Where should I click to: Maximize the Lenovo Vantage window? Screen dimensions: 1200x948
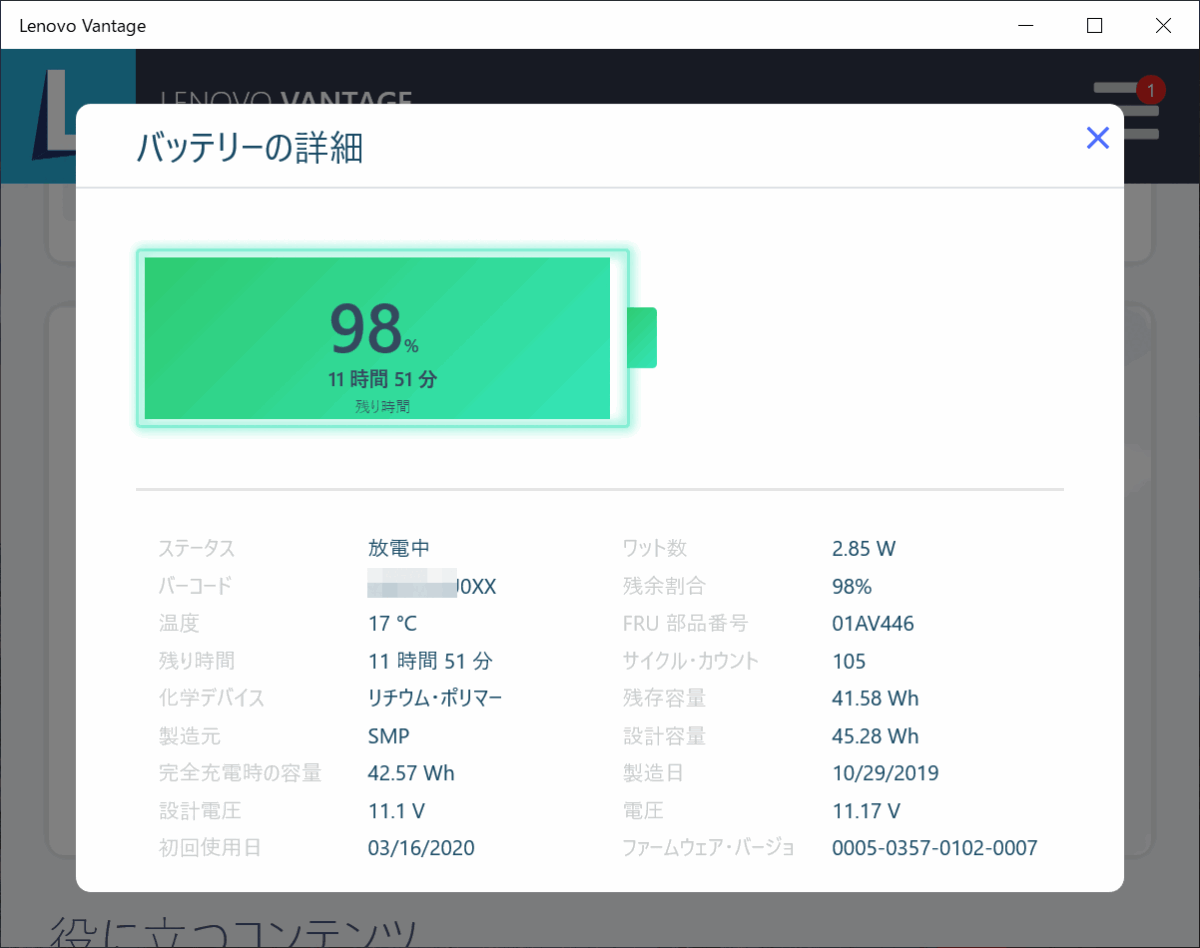[x=1095, y=25]
